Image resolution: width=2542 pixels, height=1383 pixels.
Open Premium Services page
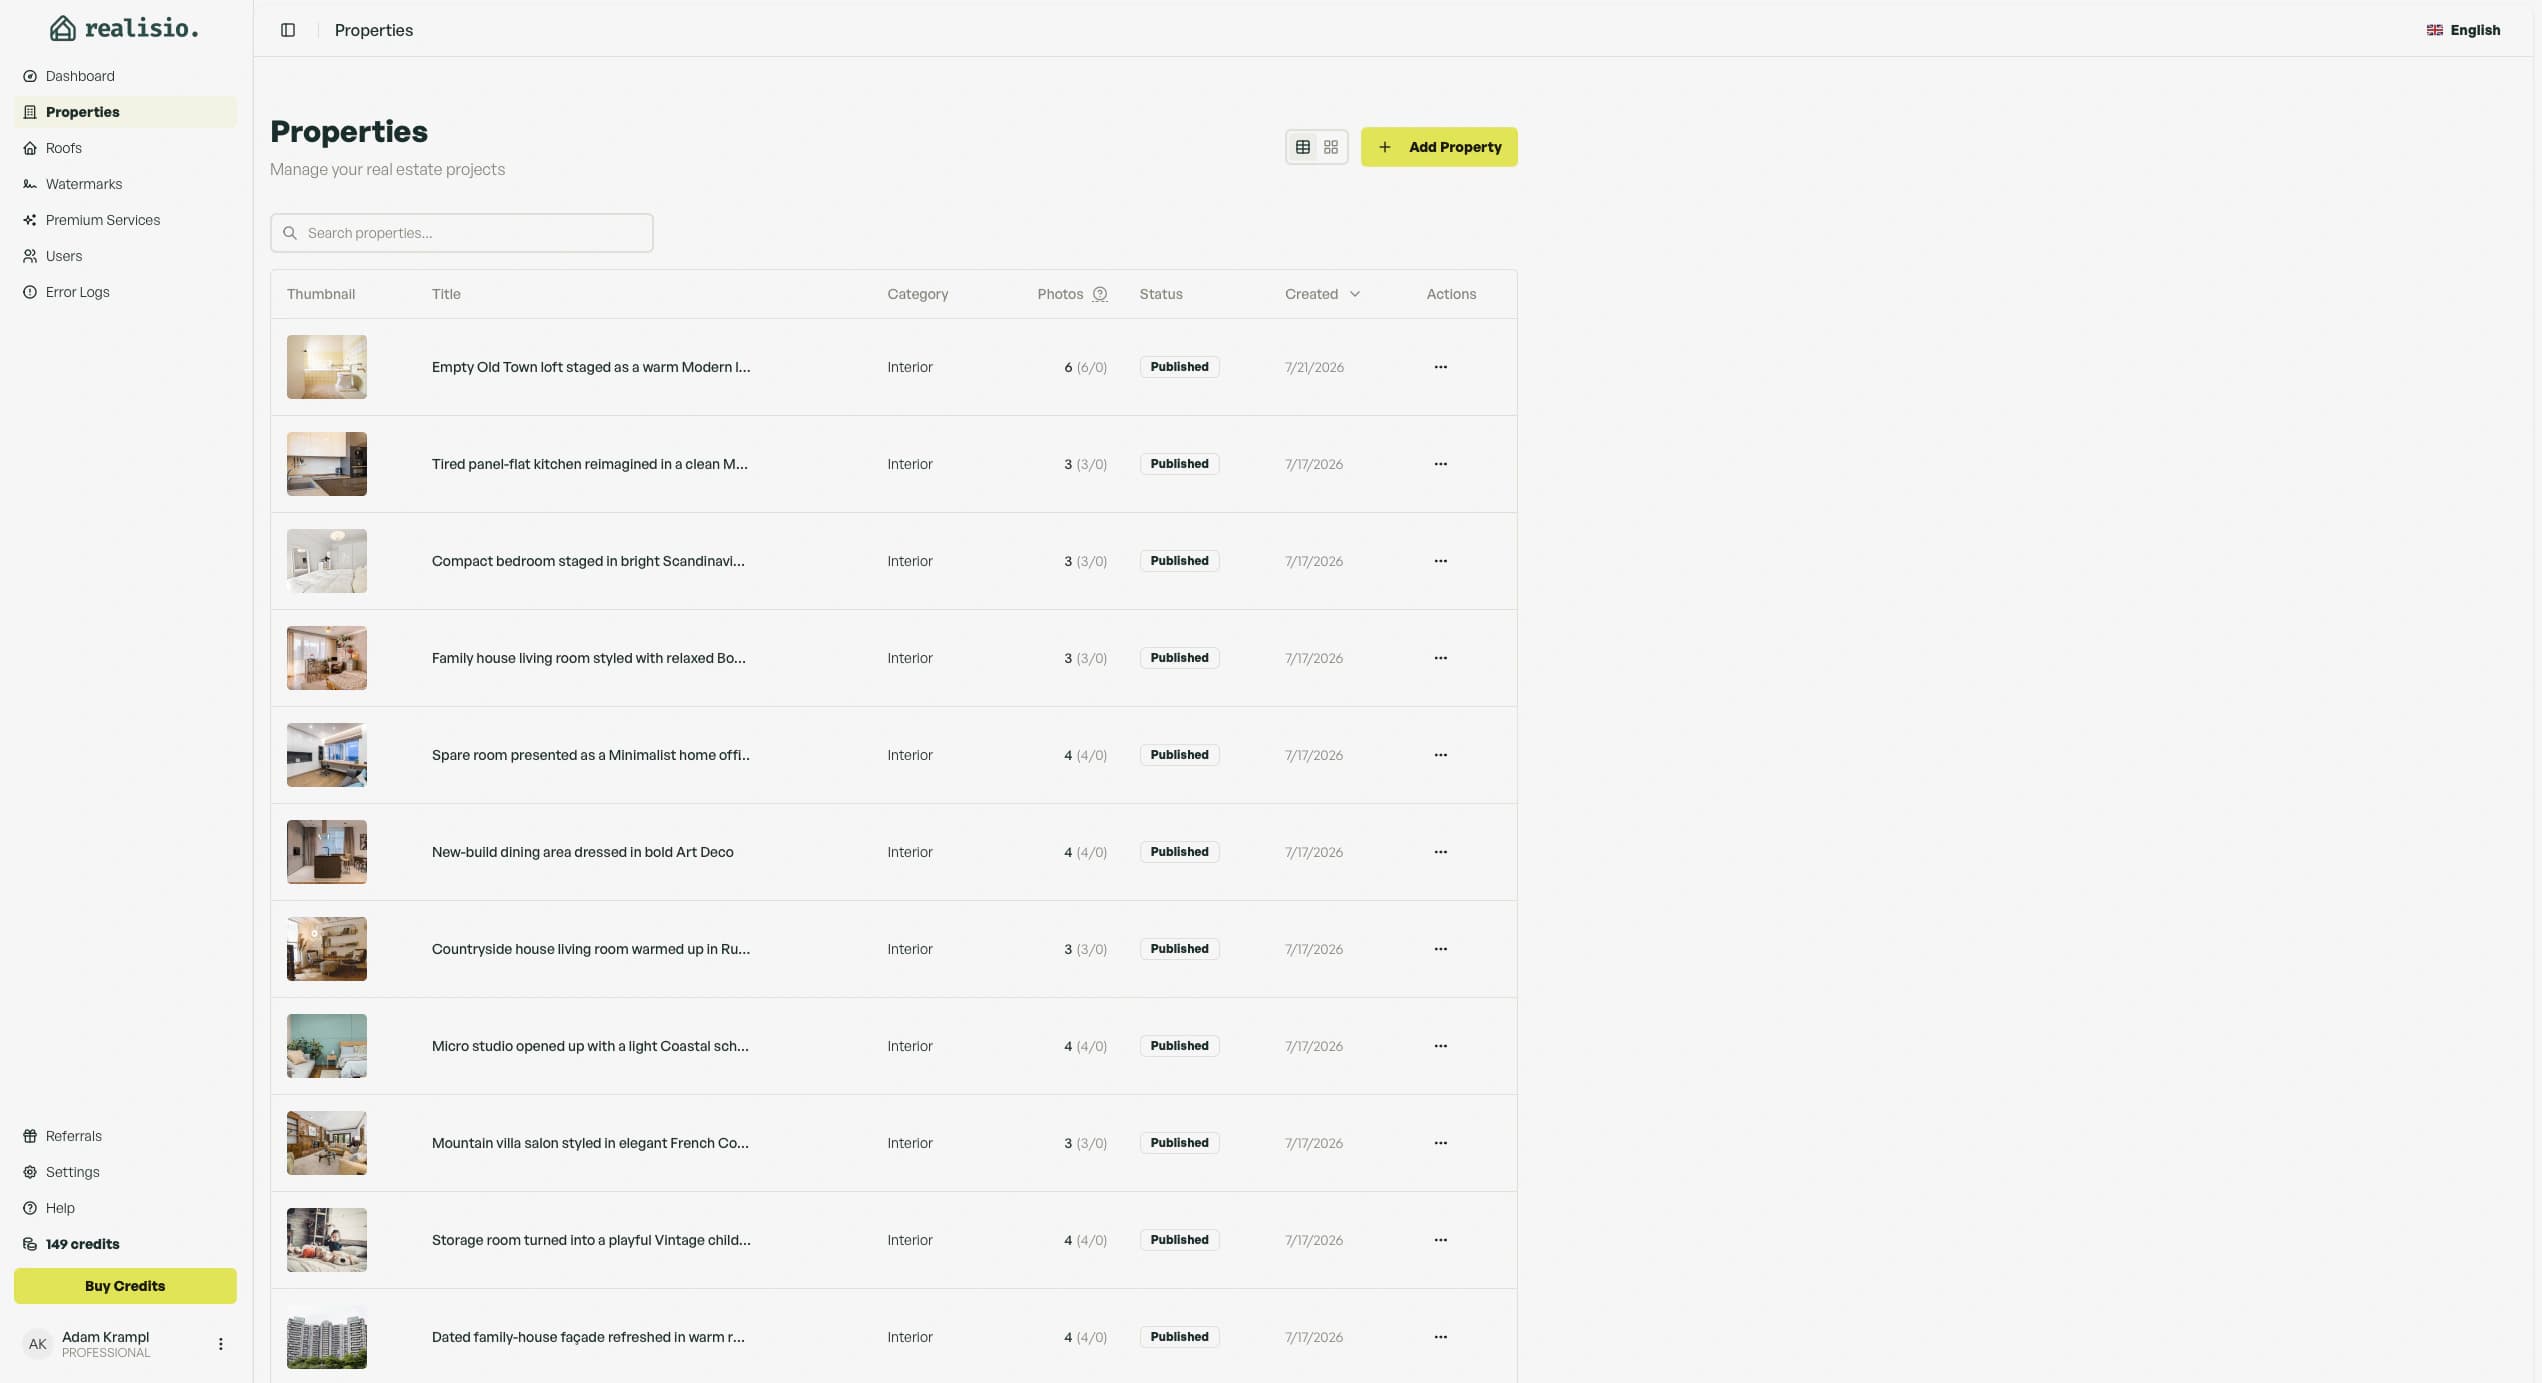(x=125, y=220)
